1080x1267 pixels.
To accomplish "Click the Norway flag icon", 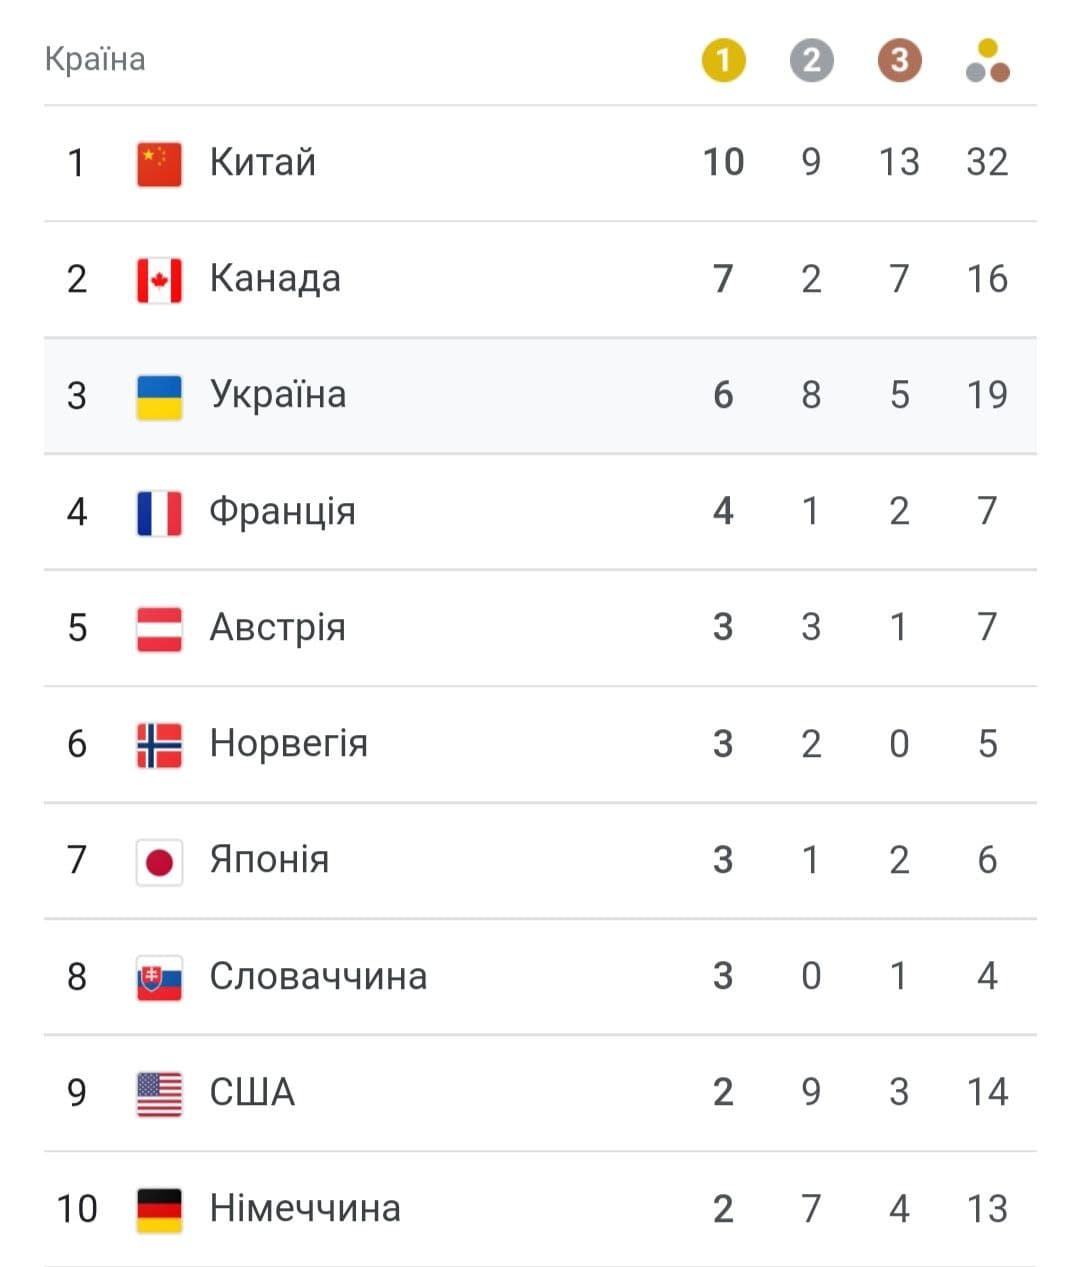I will (159, 745).
